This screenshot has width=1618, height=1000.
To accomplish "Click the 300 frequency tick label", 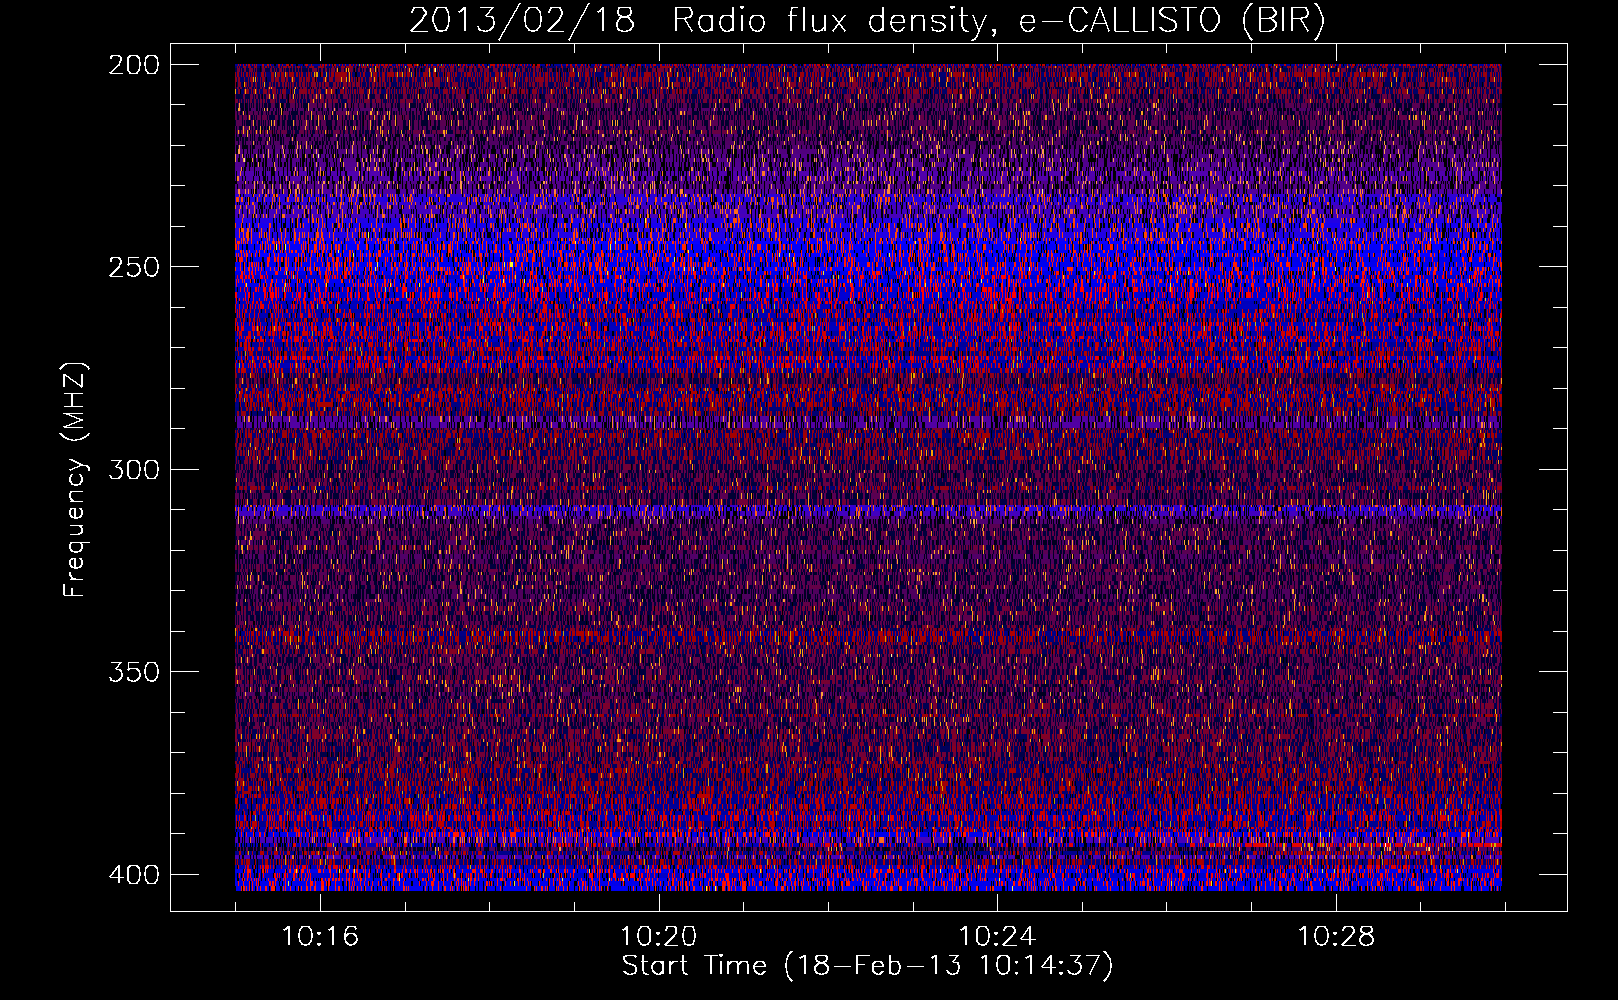I will click(134, 470).
